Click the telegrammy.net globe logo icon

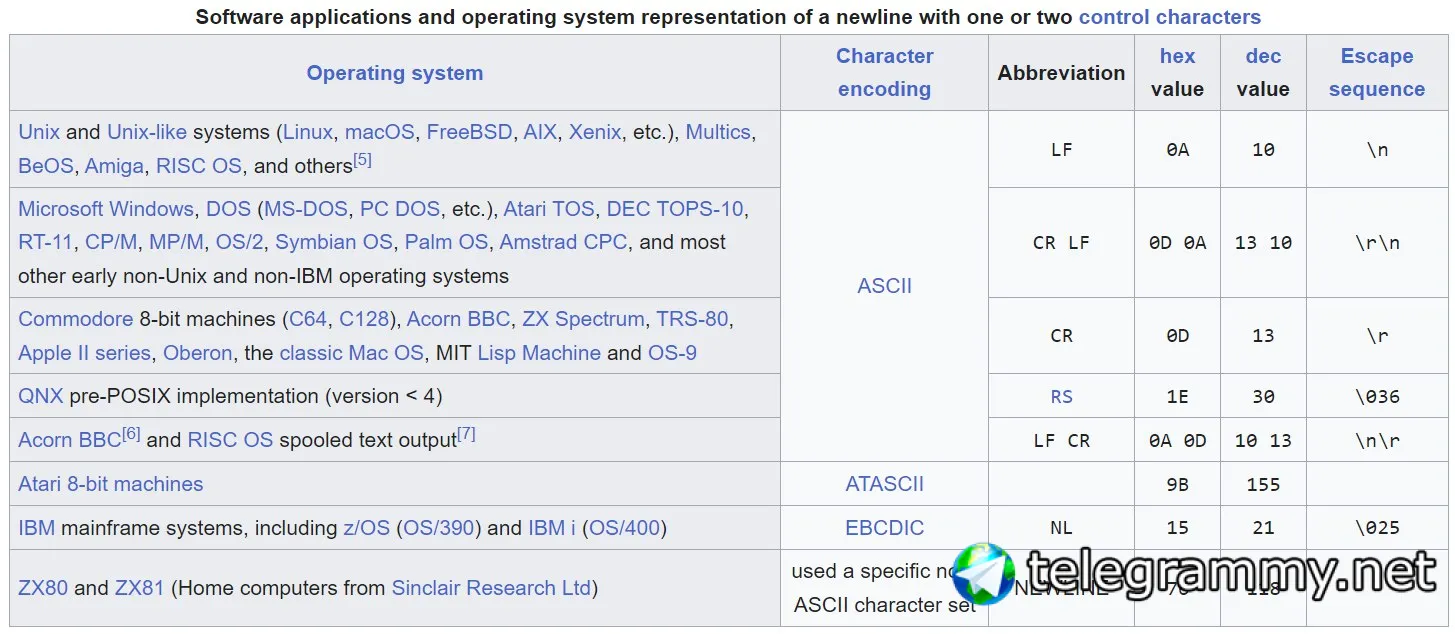(983, 574)
